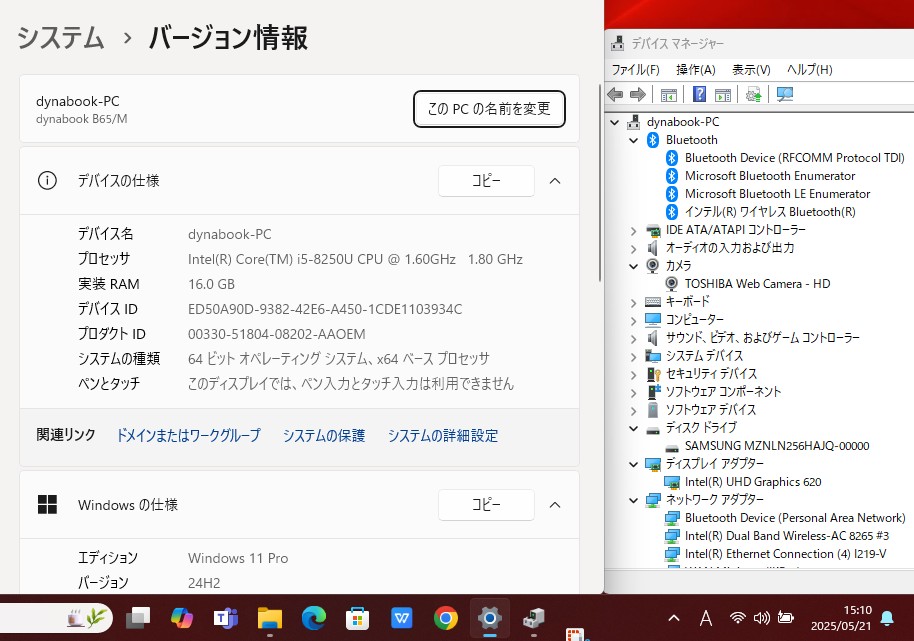Click the notification bell in system tray

[x=887, y=618]
